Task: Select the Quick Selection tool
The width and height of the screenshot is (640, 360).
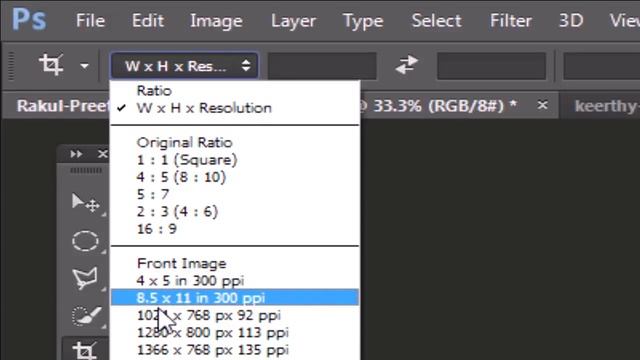Action: (x=86, y=315)
